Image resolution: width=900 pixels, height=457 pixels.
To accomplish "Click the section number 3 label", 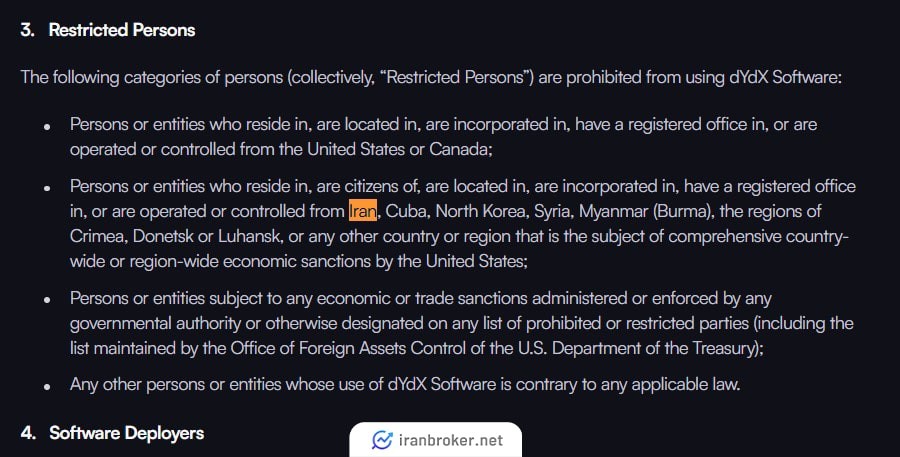I will pyautogui.click(x=27, y=30).
